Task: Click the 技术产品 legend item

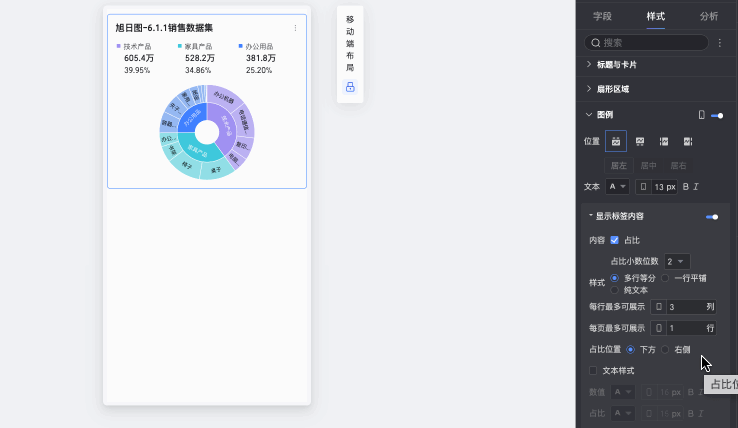Action: [x=134, y=46]
